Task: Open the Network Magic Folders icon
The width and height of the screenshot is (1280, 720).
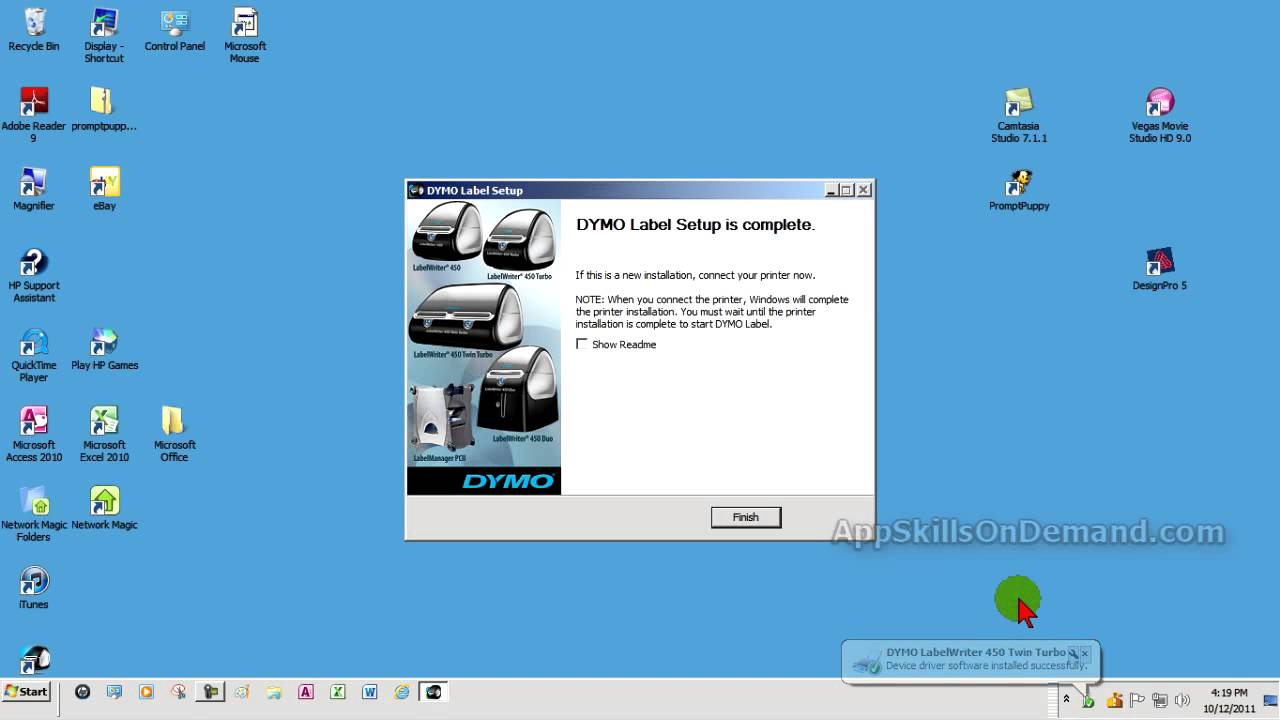Action: tap(34, 514)
